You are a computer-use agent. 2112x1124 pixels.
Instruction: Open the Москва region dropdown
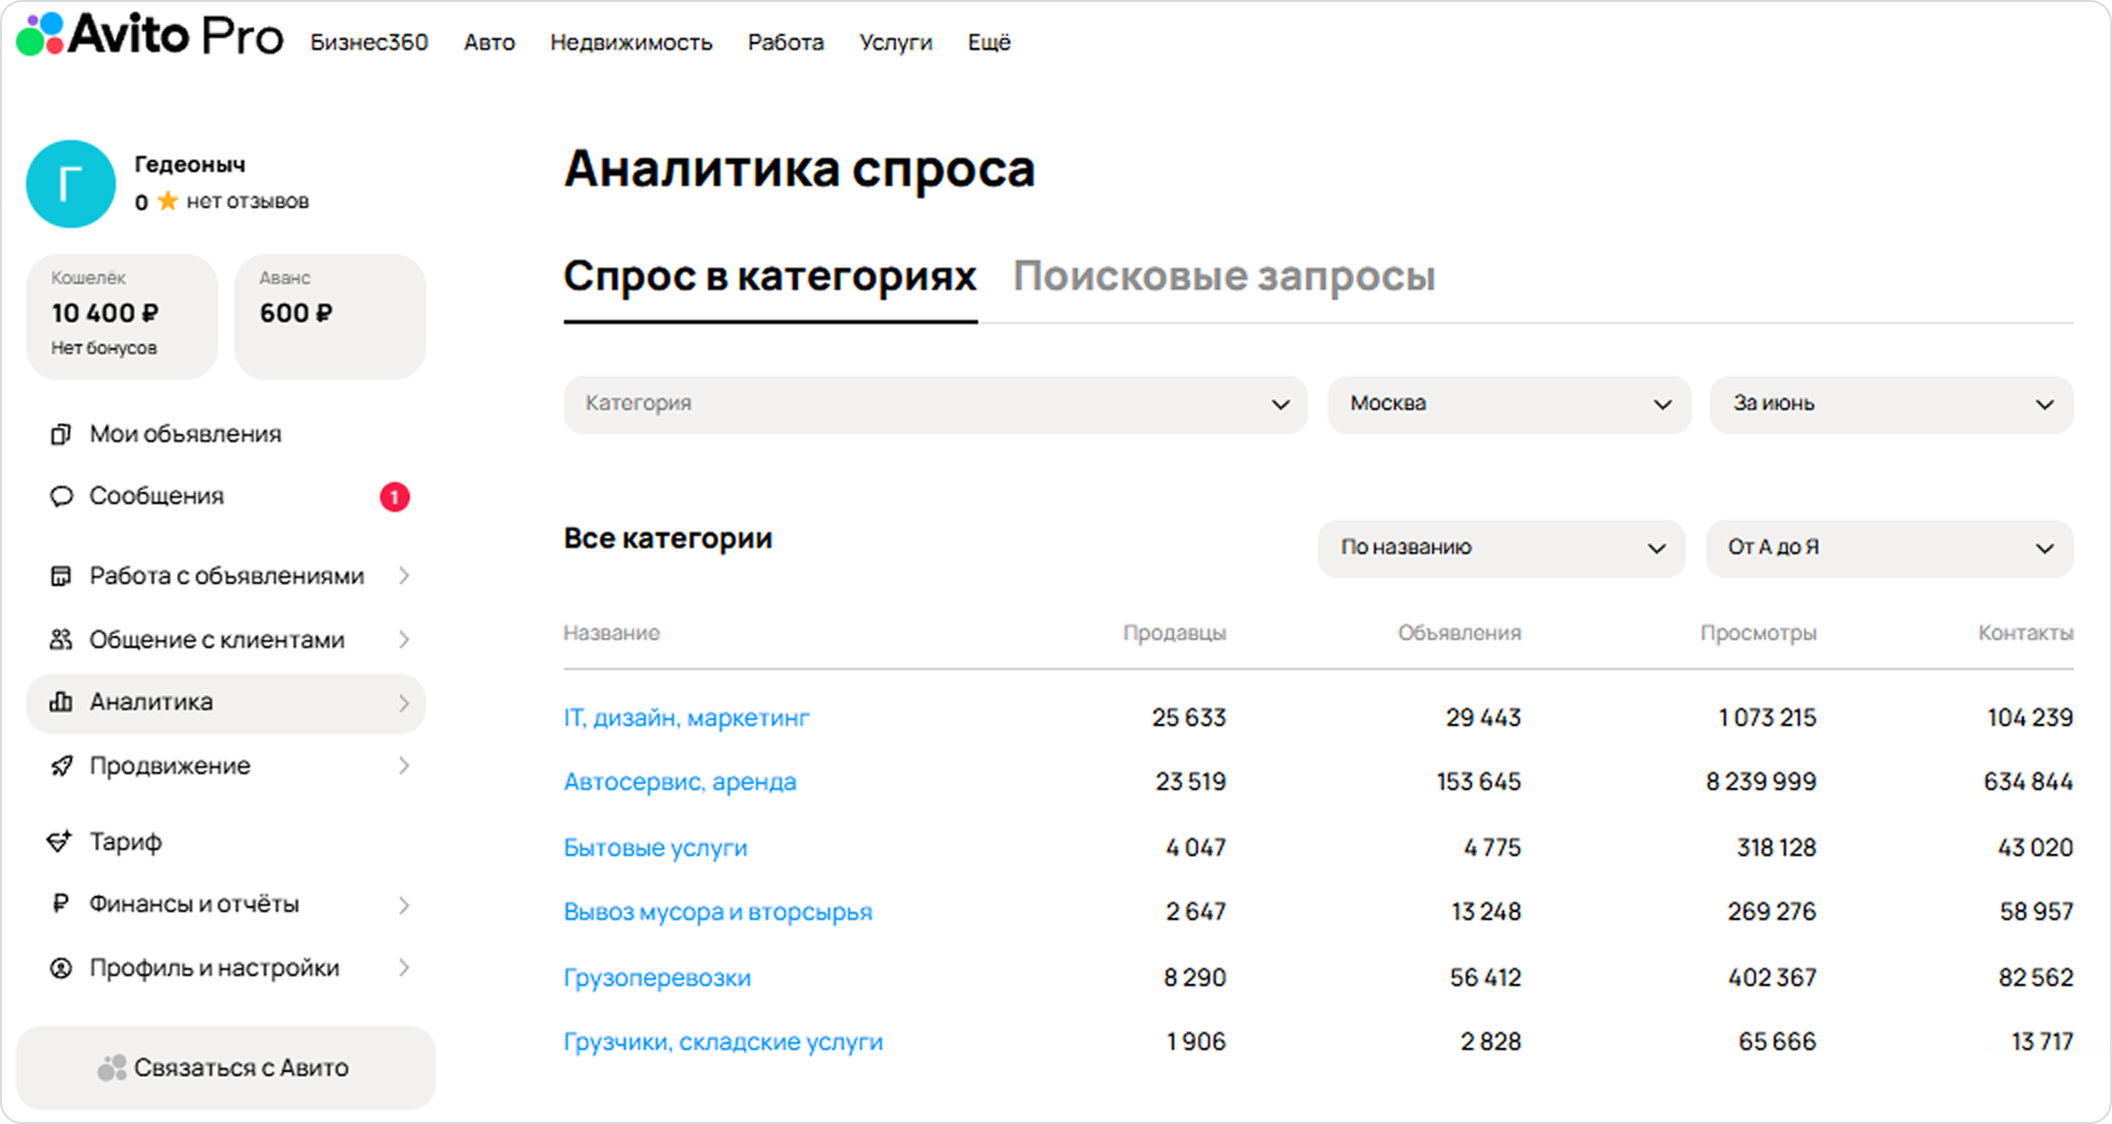tap(1508, 404)
